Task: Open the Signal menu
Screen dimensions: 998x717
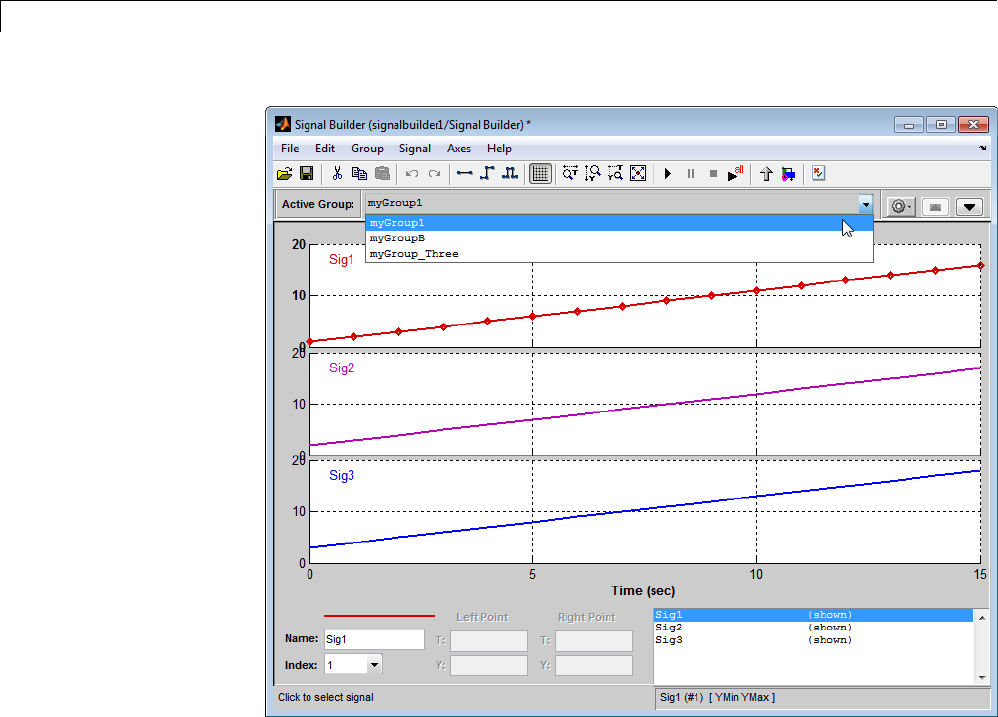Action: click(x=414, y=148)
